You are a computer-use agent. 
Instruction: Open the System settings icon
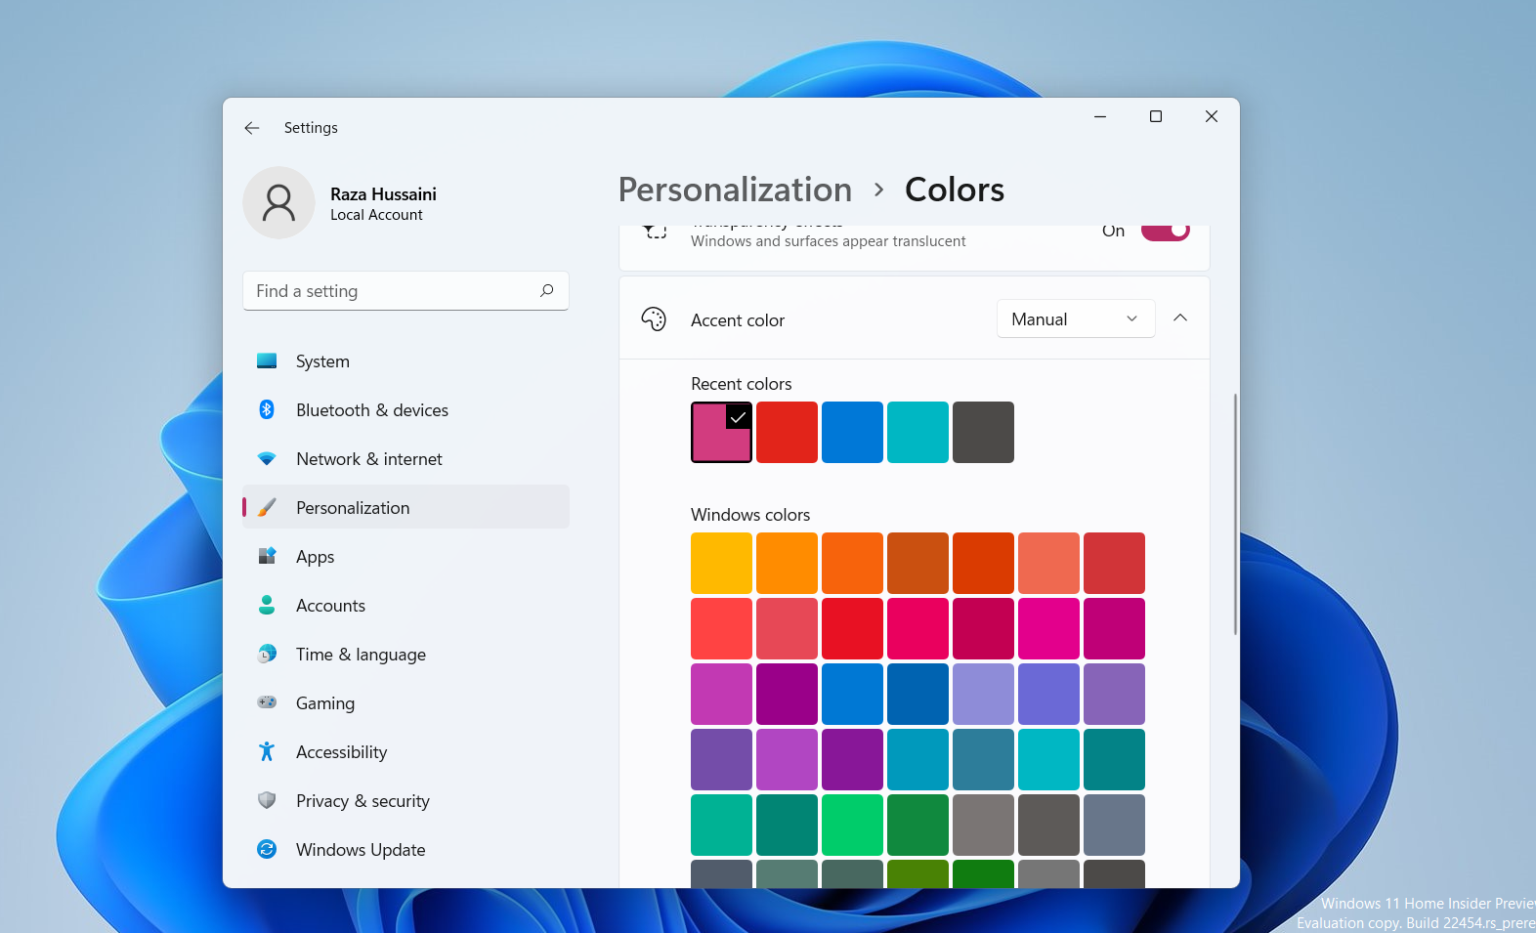pos(266,361)
